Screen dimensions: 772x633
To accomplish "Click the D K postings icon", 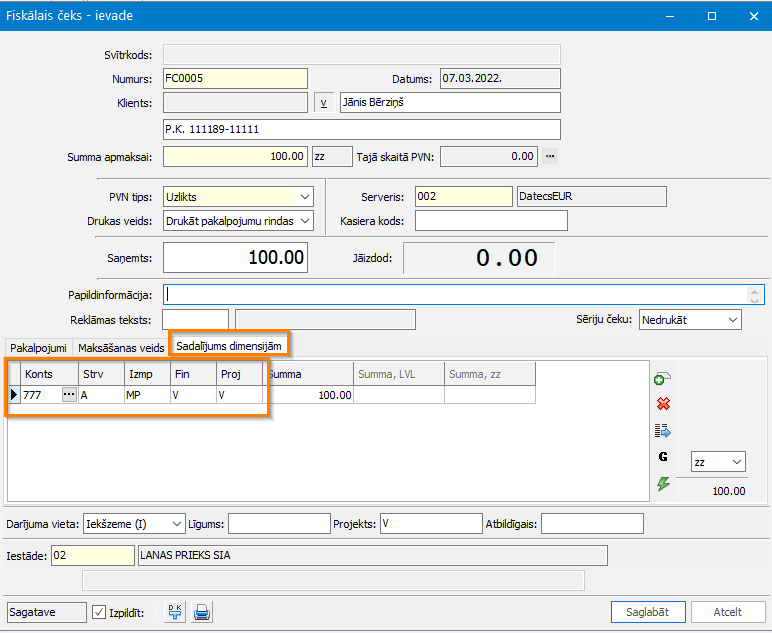I will click(175, 612).
